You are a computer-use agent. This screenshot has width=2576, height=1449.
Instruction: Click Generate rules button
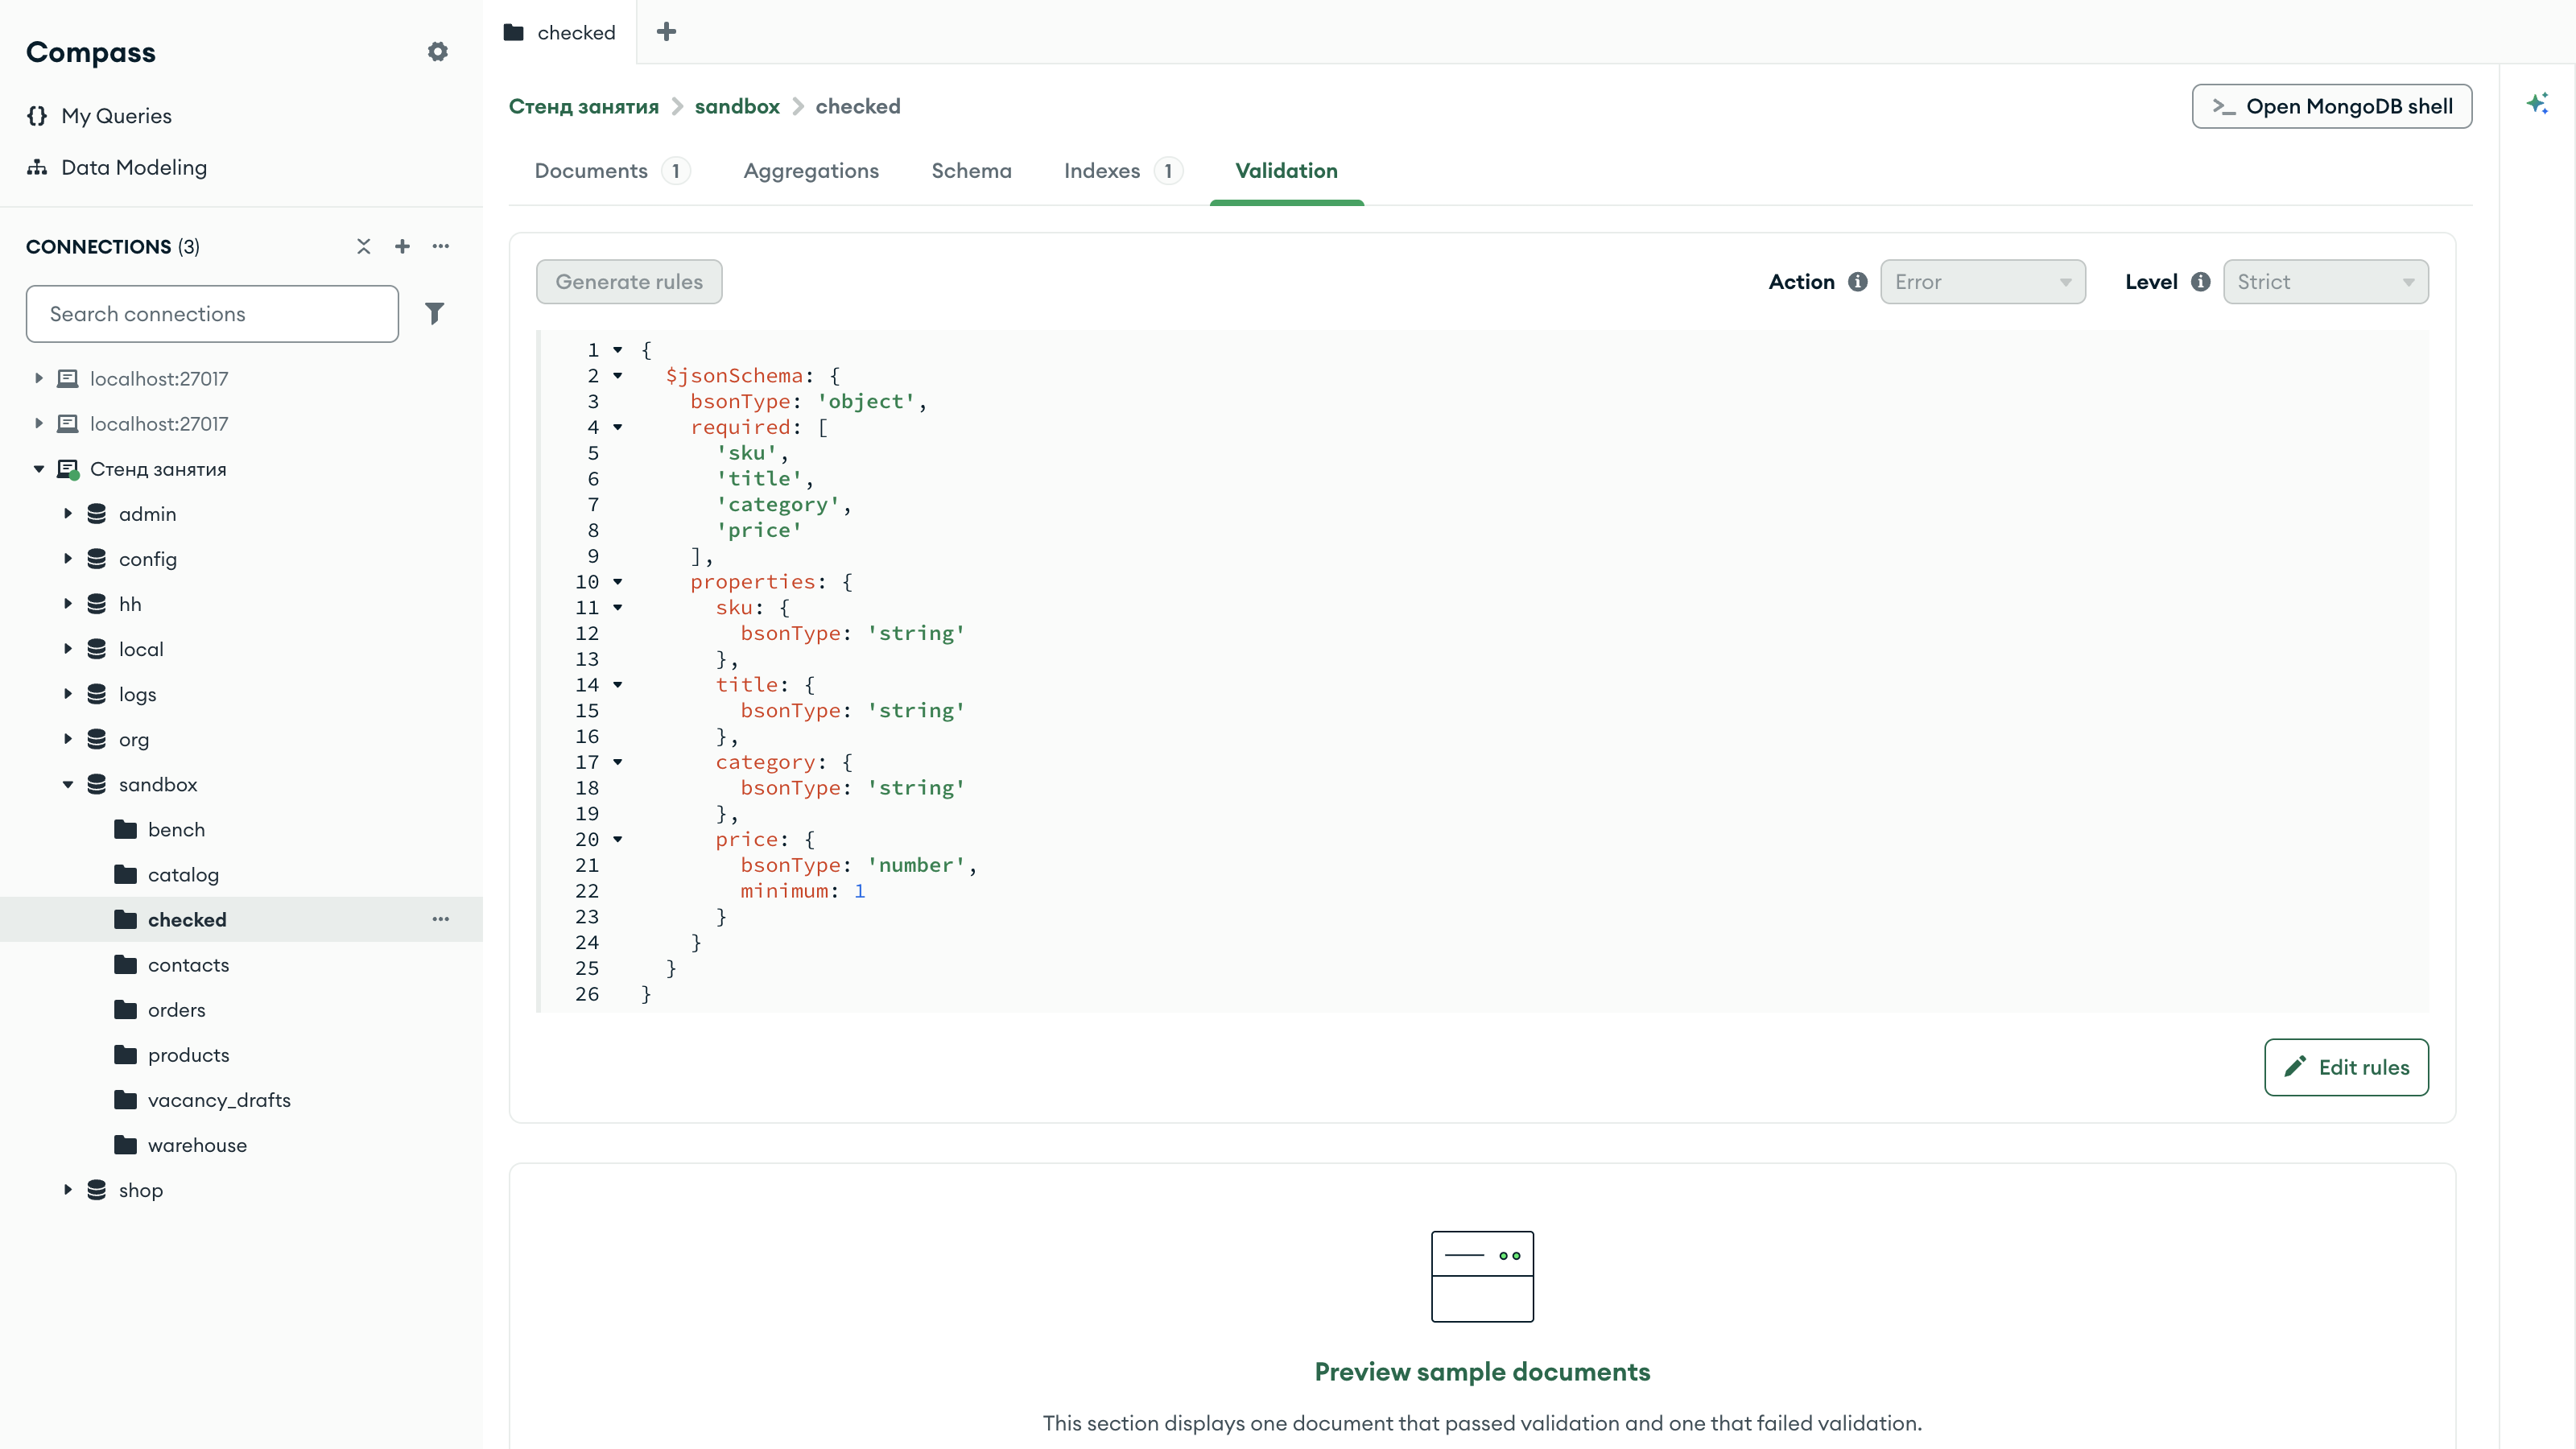pos(629,282)
